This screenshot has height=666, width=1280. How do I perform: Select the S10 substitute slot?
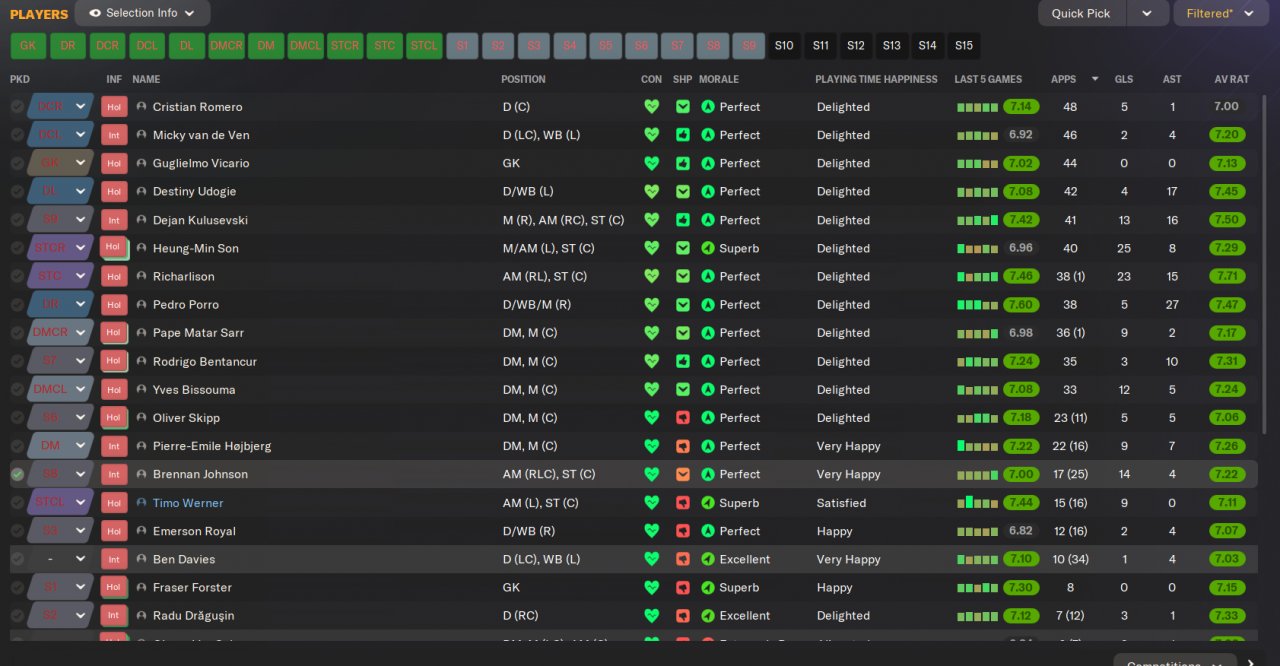784,46
